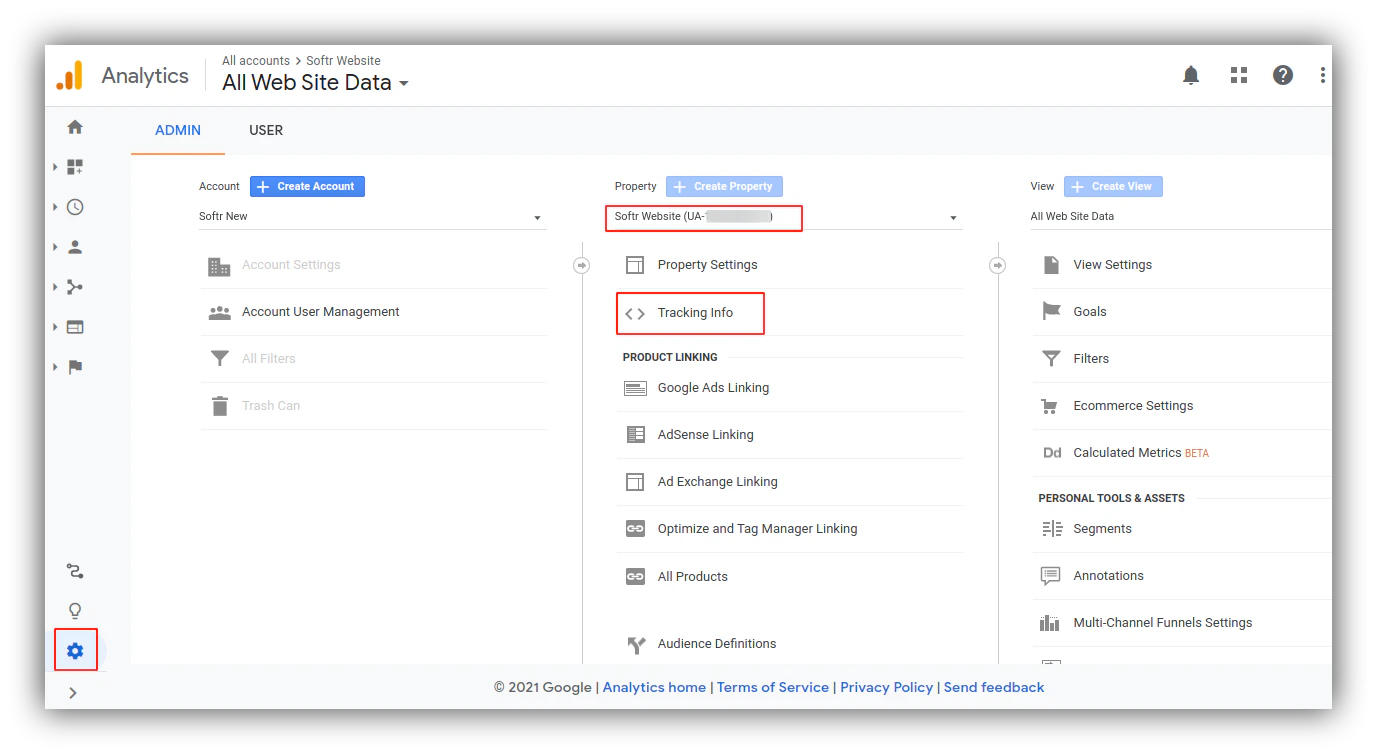
Task: Click the Annotations speech bubble icon
Action: (x=1050, y=576)
